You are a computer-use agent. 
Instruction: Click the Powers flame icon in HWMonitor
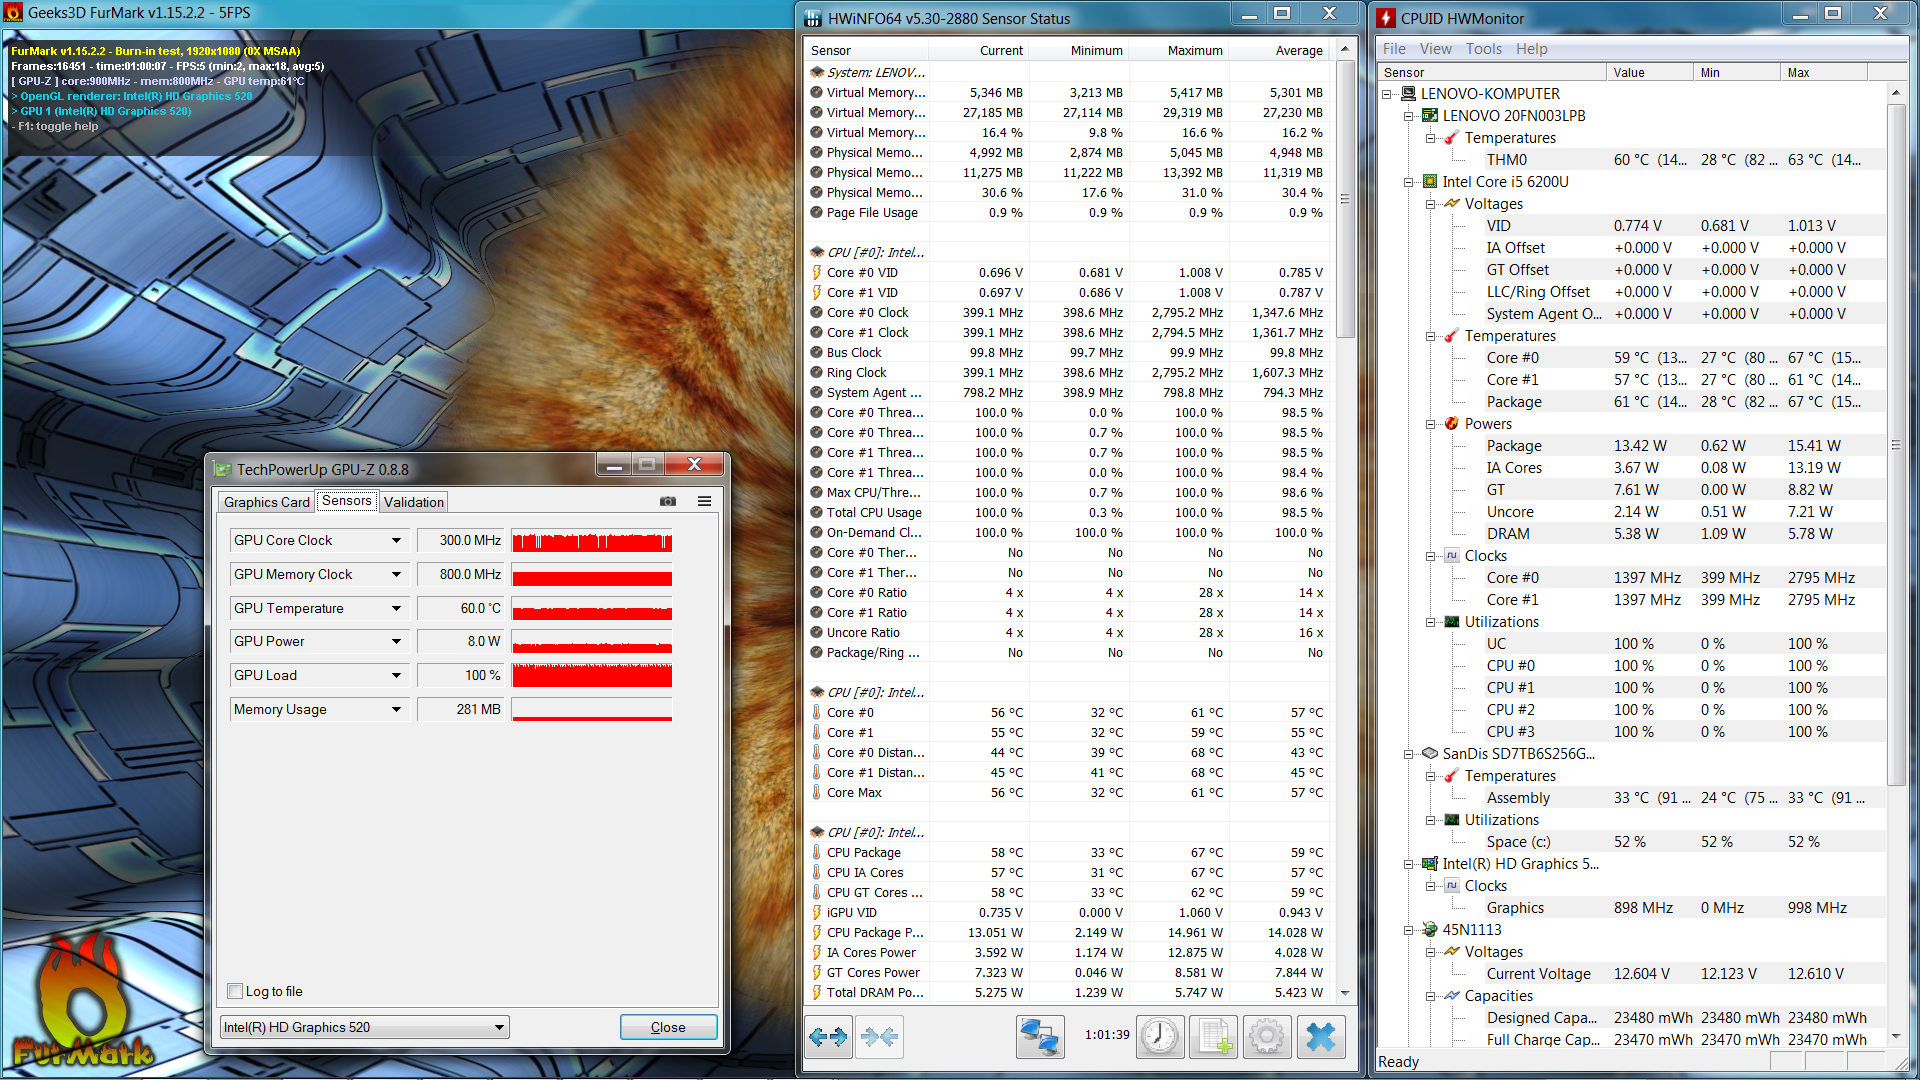[x=1452, y=424]
